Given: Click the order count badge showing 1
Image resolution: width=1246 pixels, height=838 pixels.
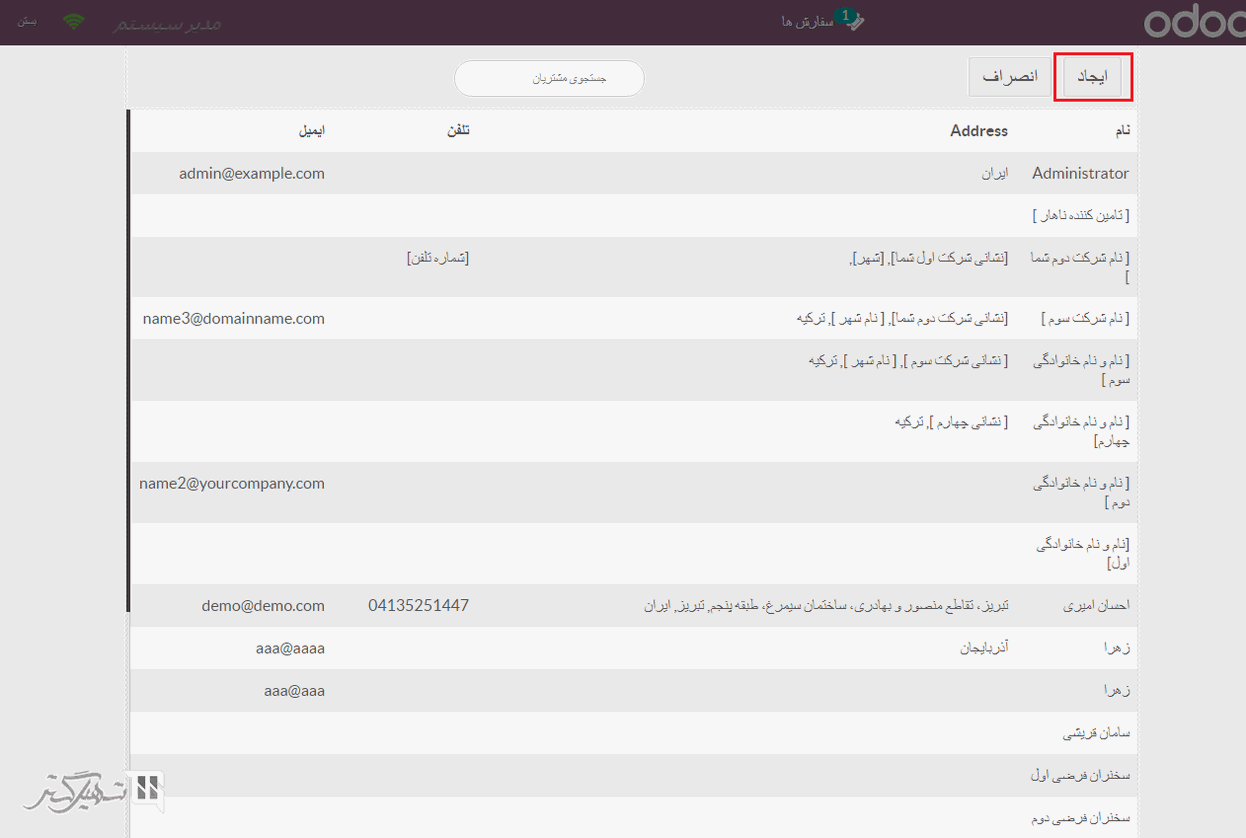Looking at the screenshot, I should [846, 16].
